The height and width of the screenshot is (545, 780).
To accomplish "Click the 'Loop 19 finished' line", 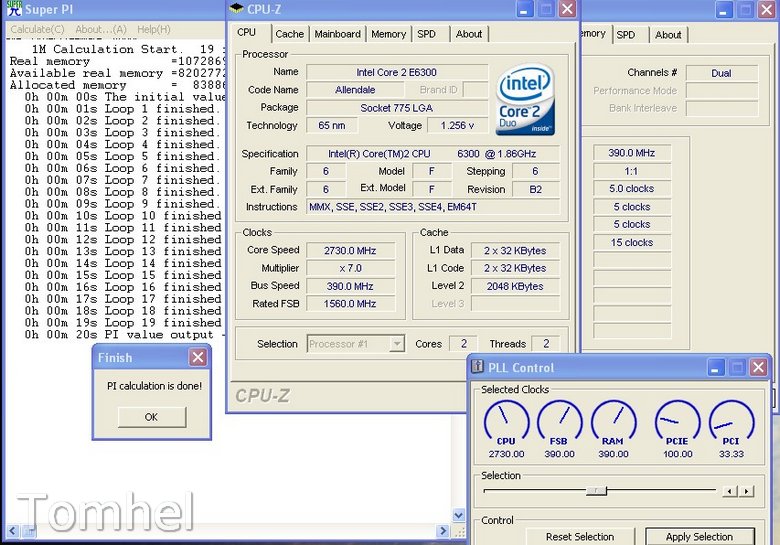I will click(x=123, y=323).
